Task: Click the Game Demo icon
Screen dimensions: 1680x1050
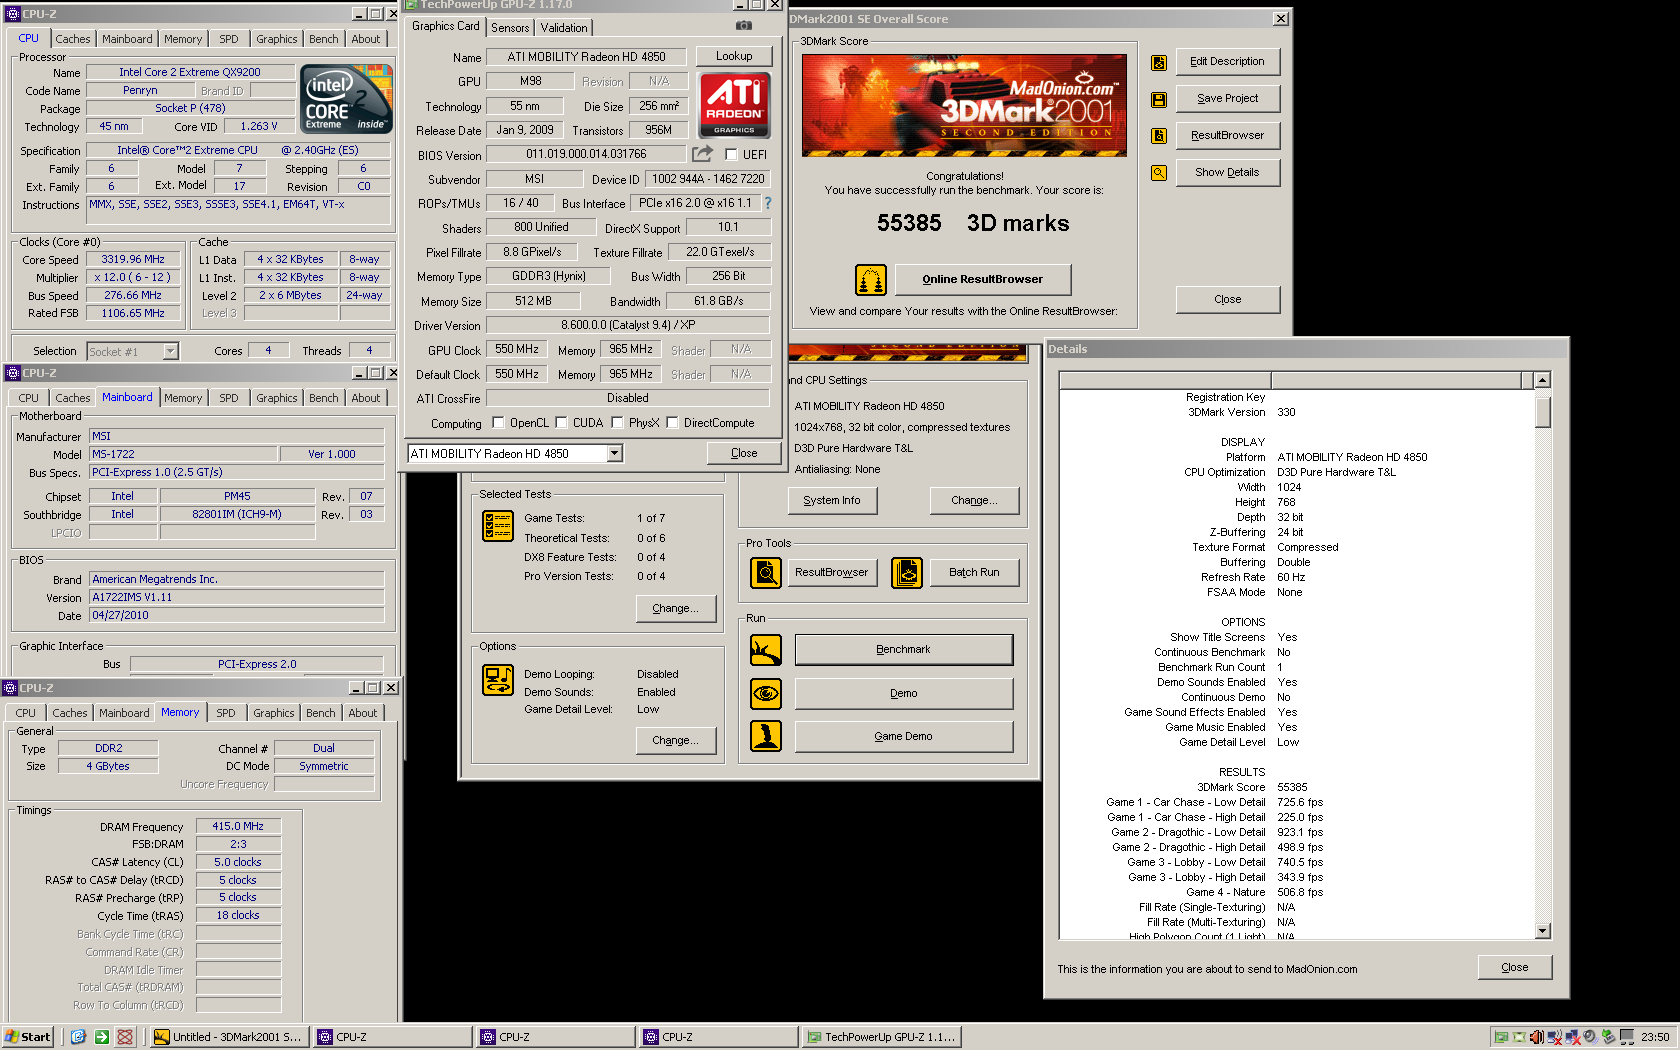Action: pyautogui.click(x=766, y=737)
